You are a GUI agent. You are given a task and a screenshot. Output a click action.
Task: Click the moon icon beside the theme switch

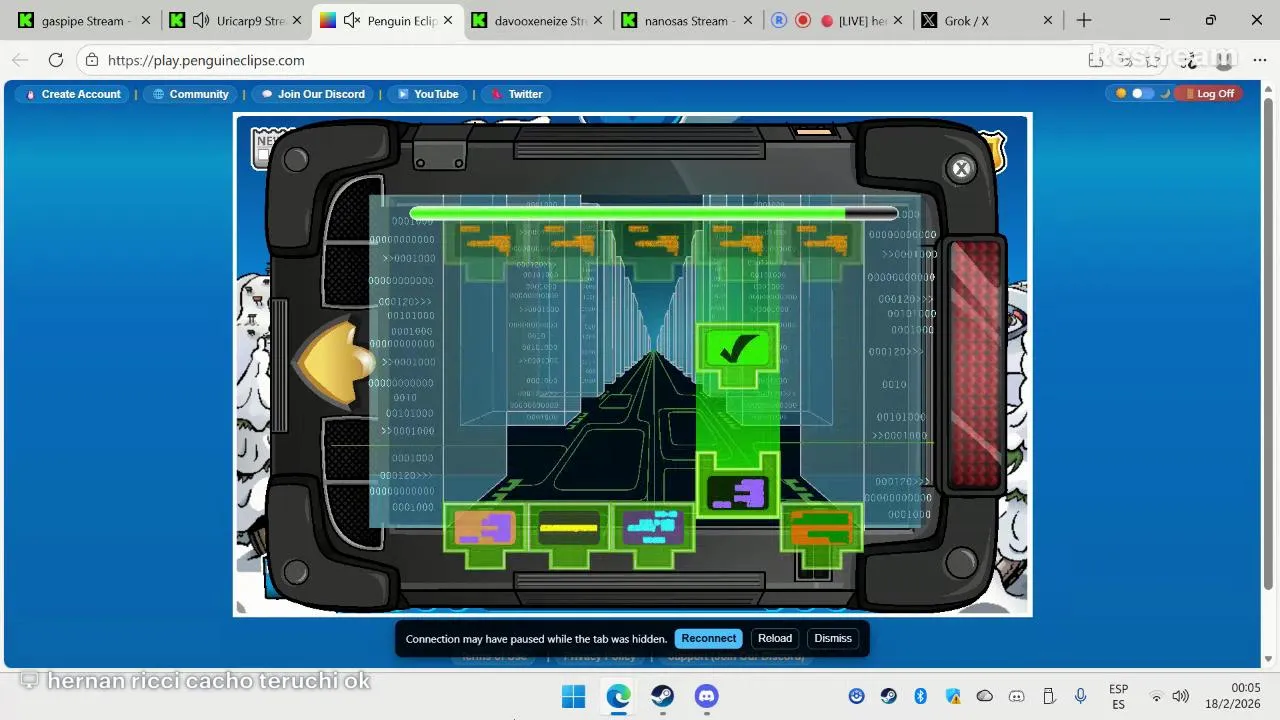point(1164,93)
